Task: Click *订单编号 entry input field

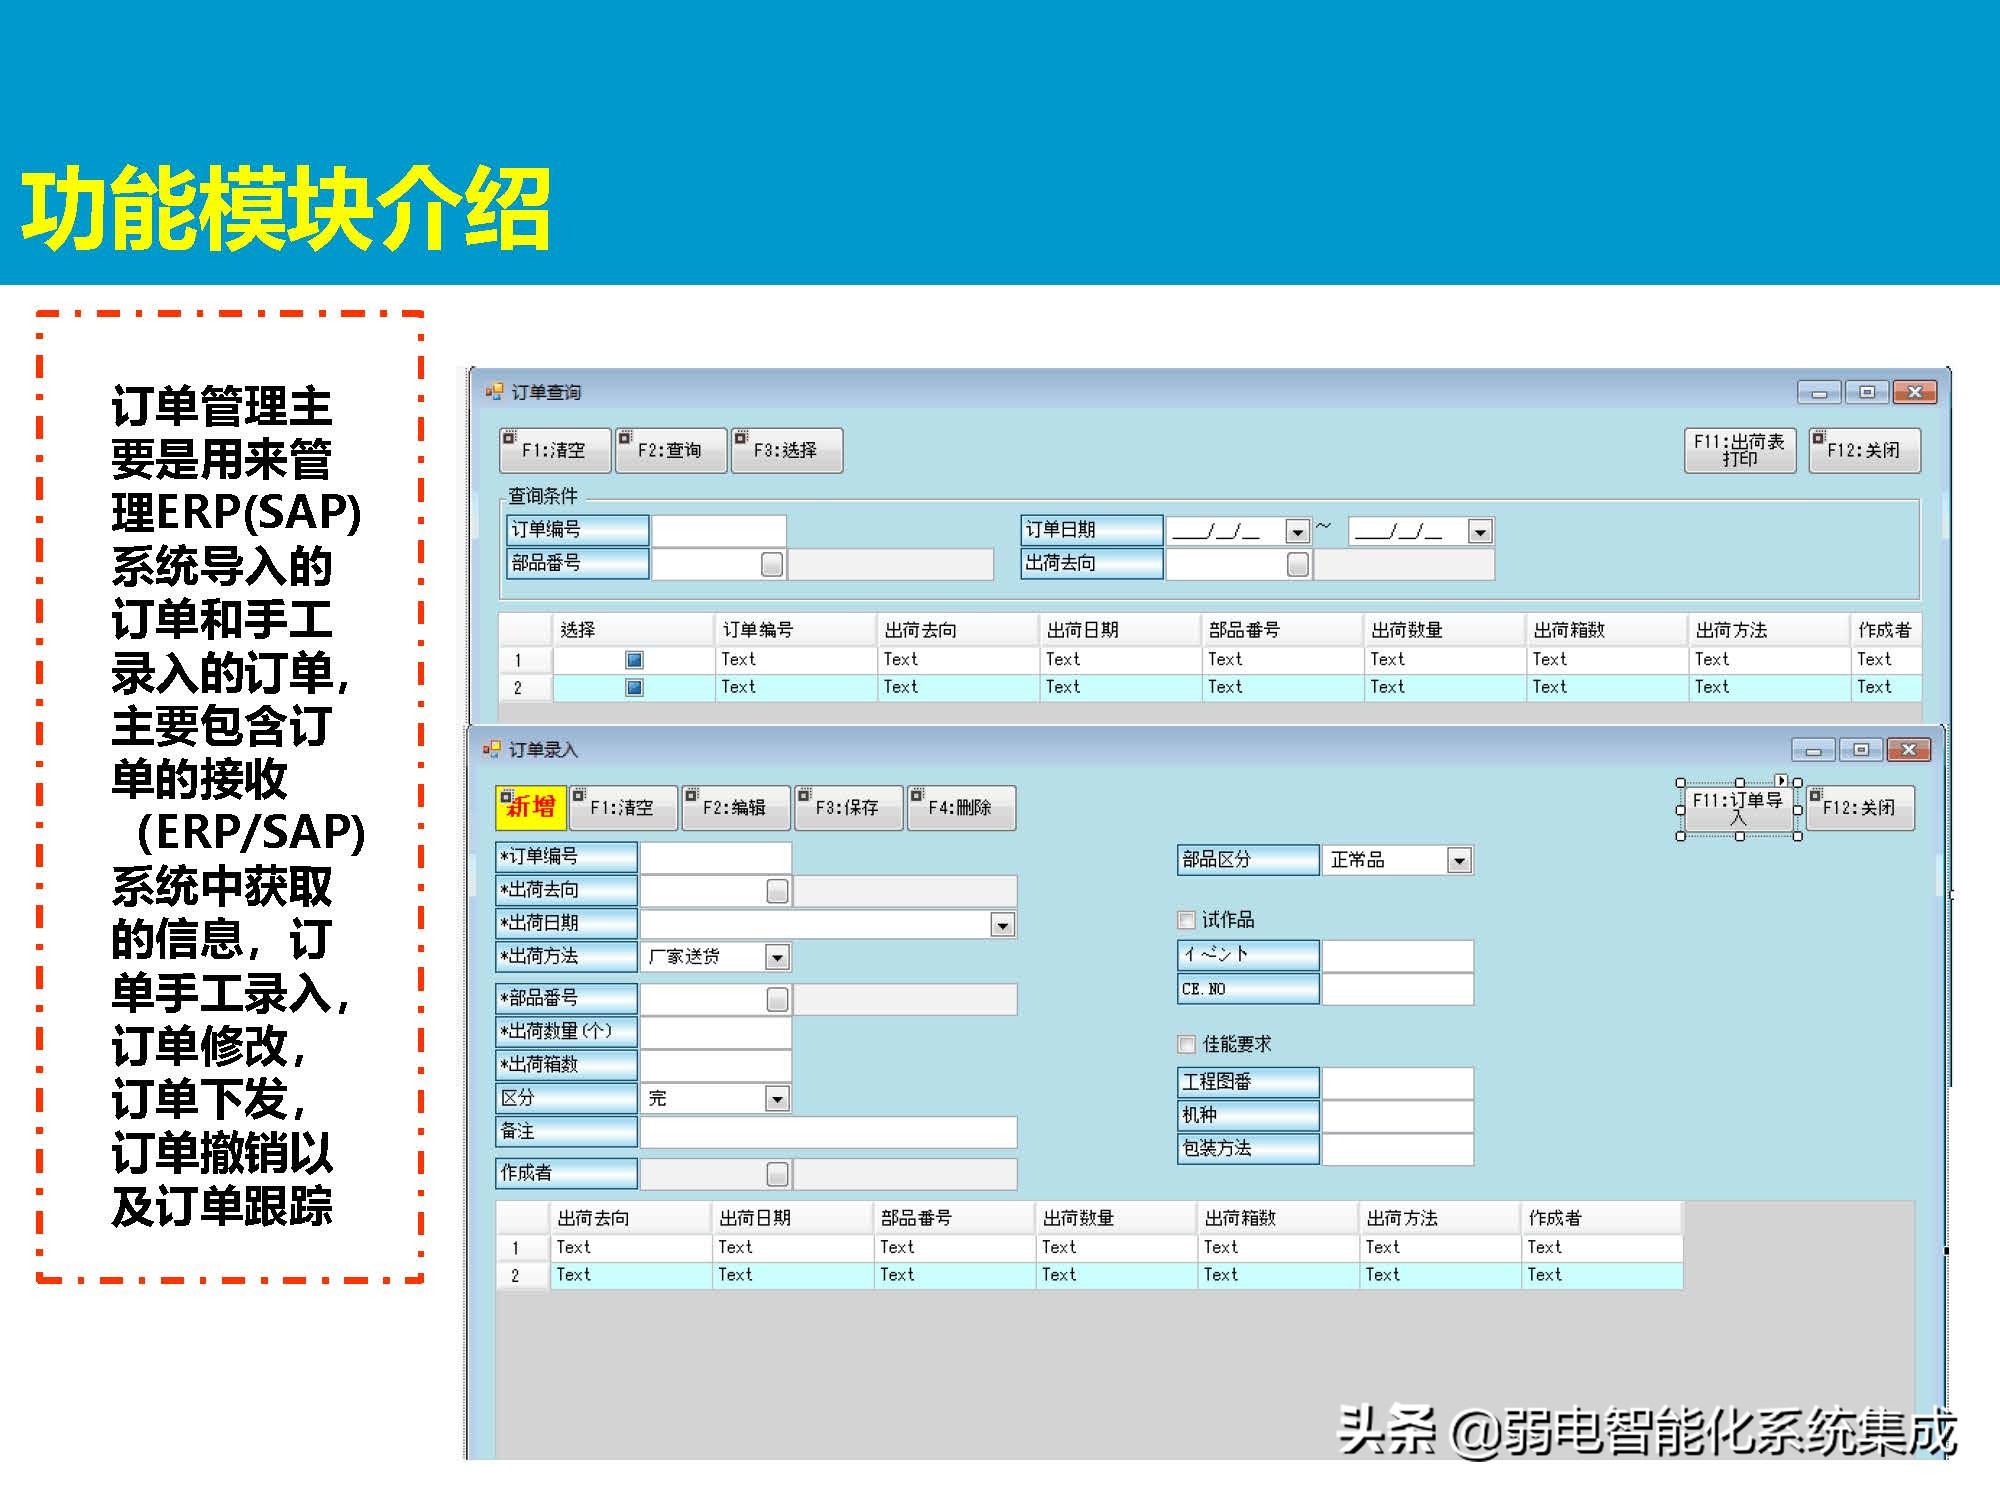Action: [716, 857]
